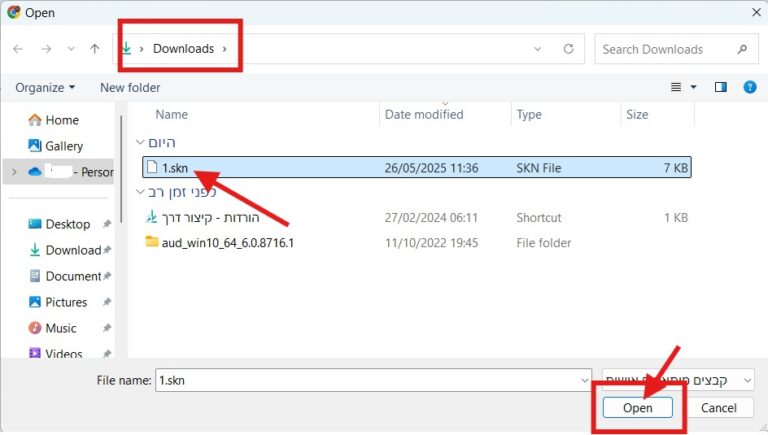Toggle the preview pane icon
Screen dimensions: 768x435
(720, 88)
